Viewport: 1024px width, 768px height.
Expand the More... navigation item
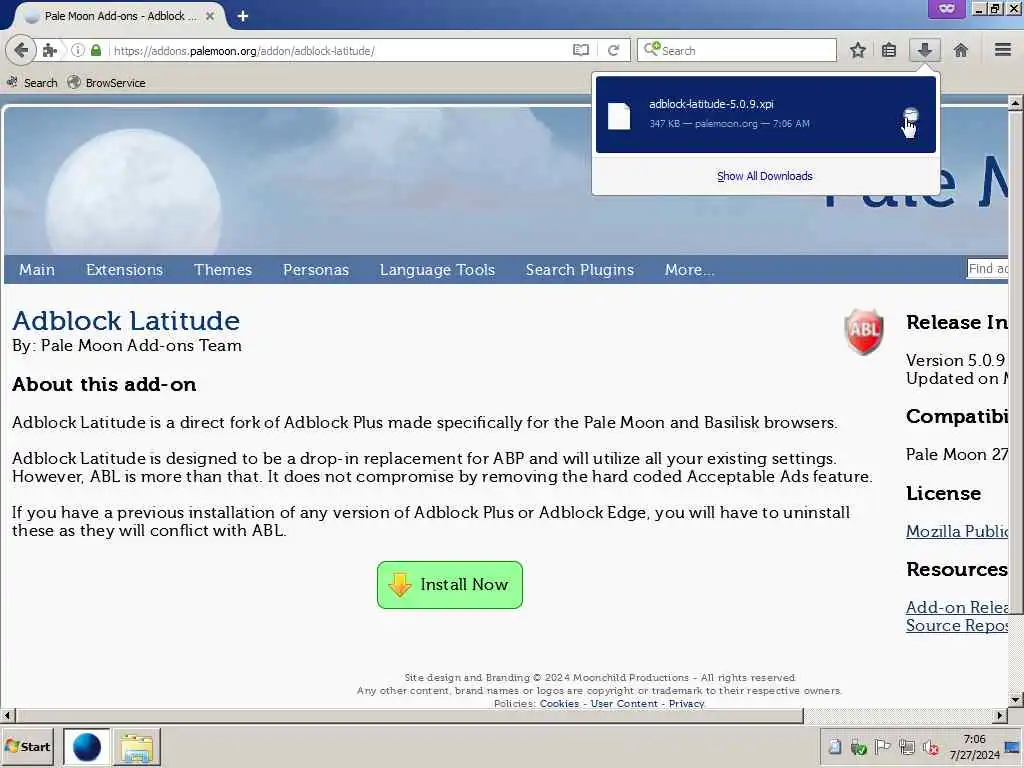click(689, 270)
